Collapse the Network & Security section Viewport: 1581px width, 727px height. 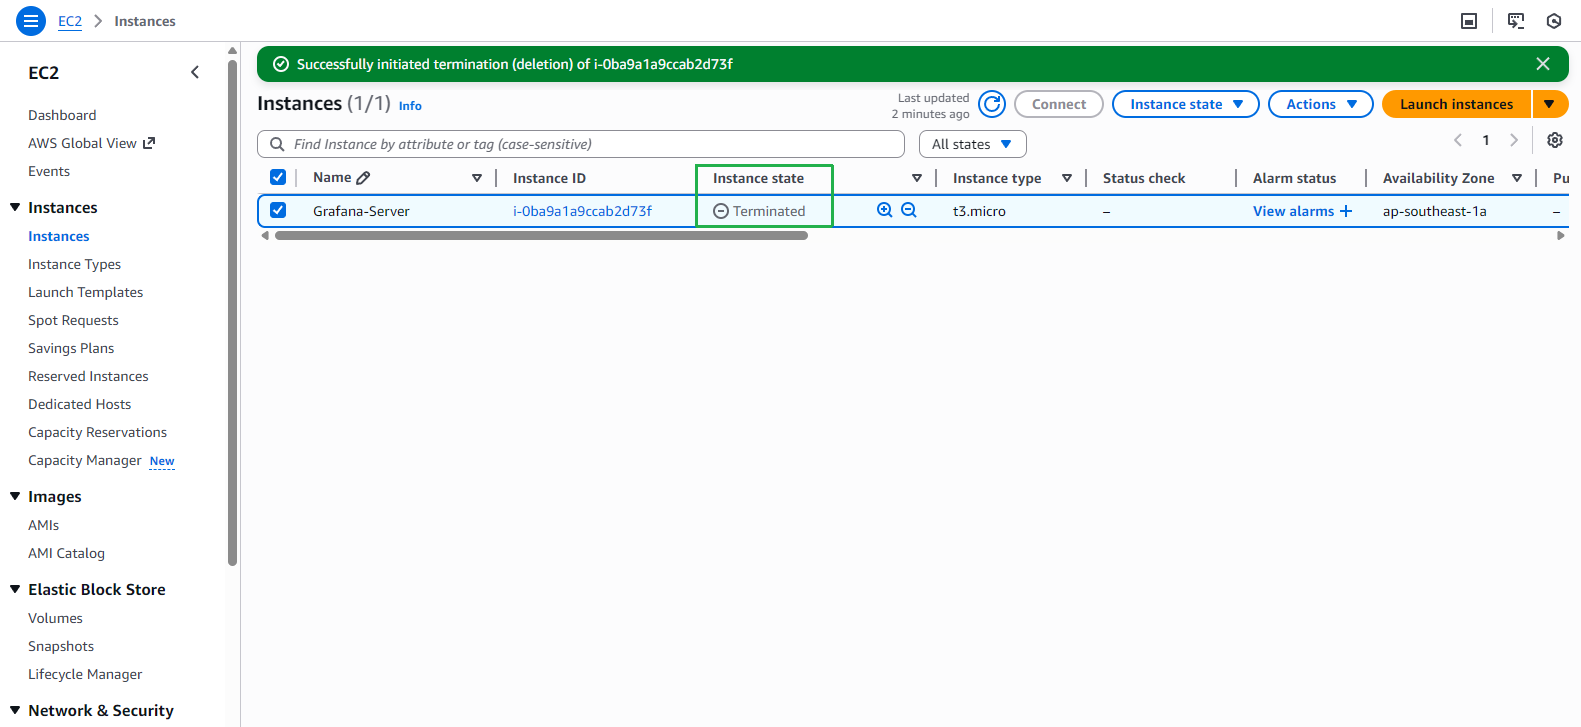[15, 710]
